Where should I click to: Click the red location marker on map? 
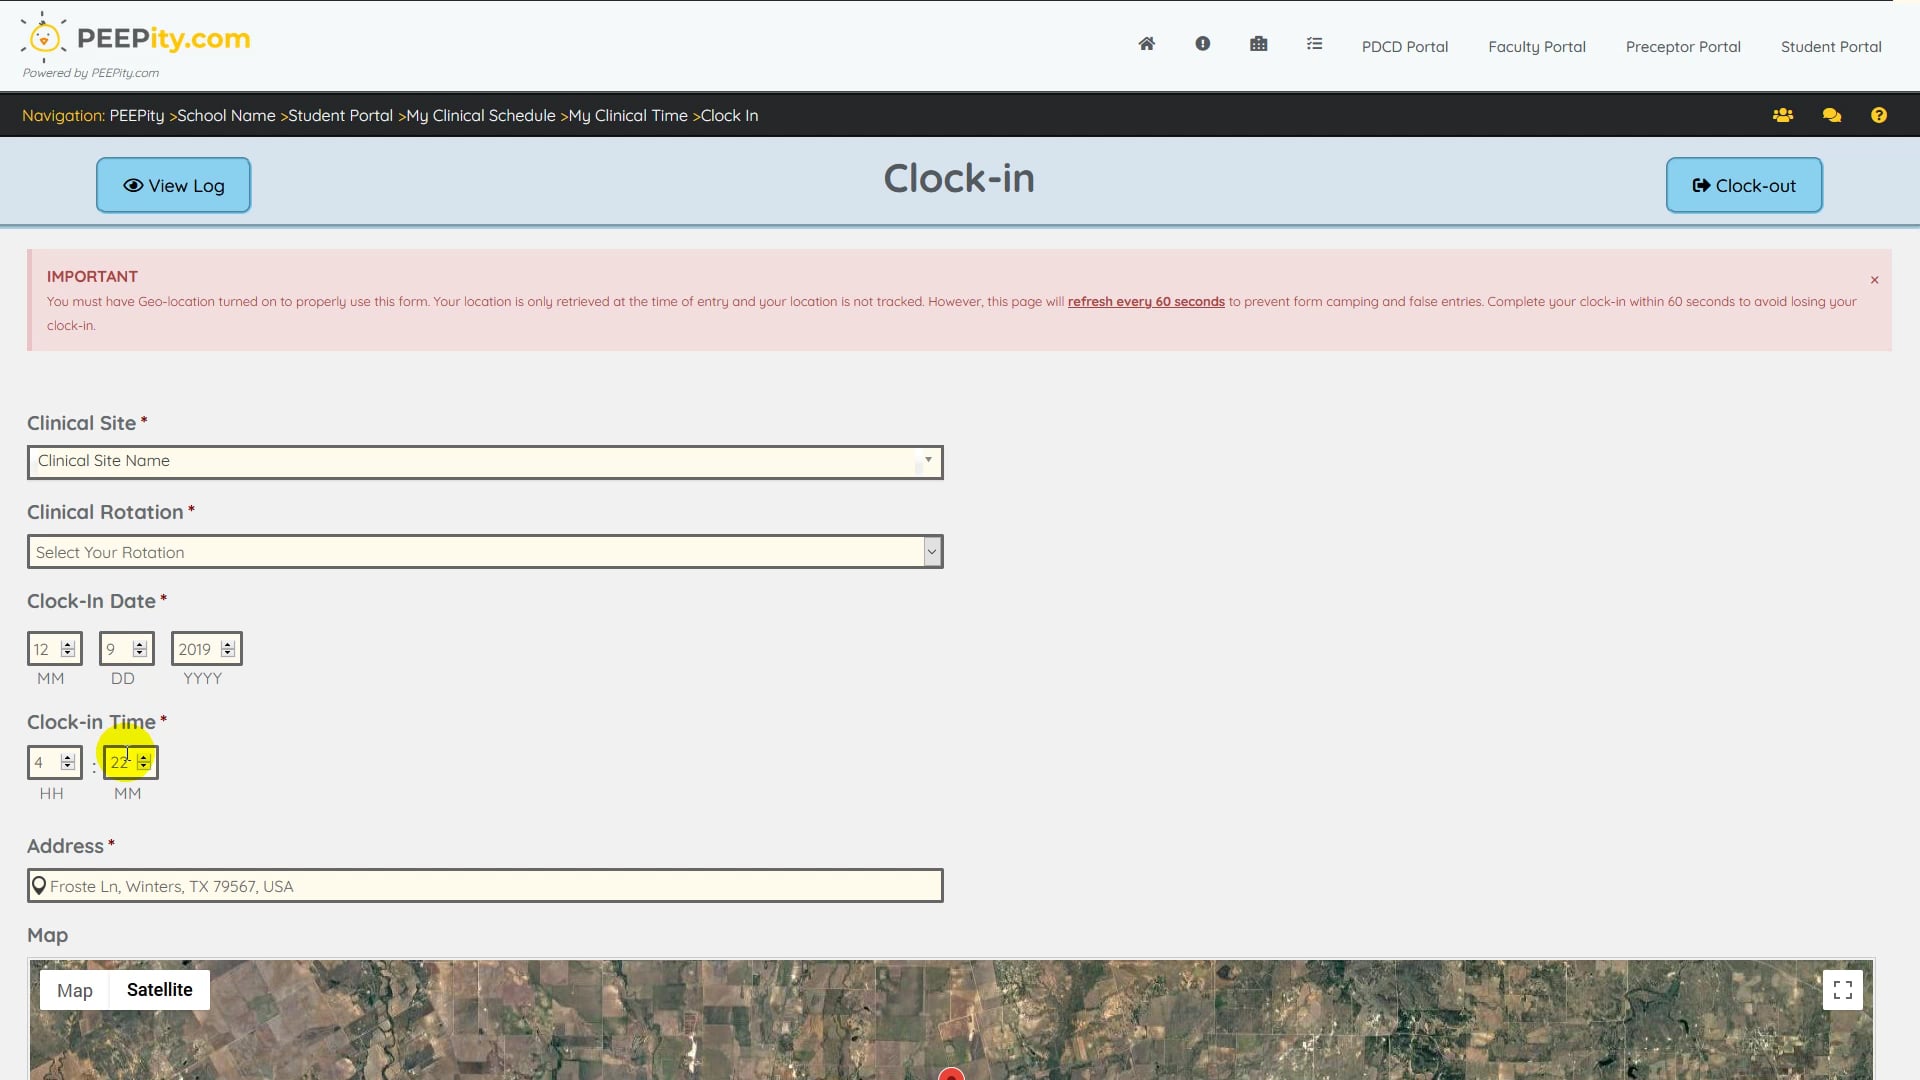pos(951,1073)
